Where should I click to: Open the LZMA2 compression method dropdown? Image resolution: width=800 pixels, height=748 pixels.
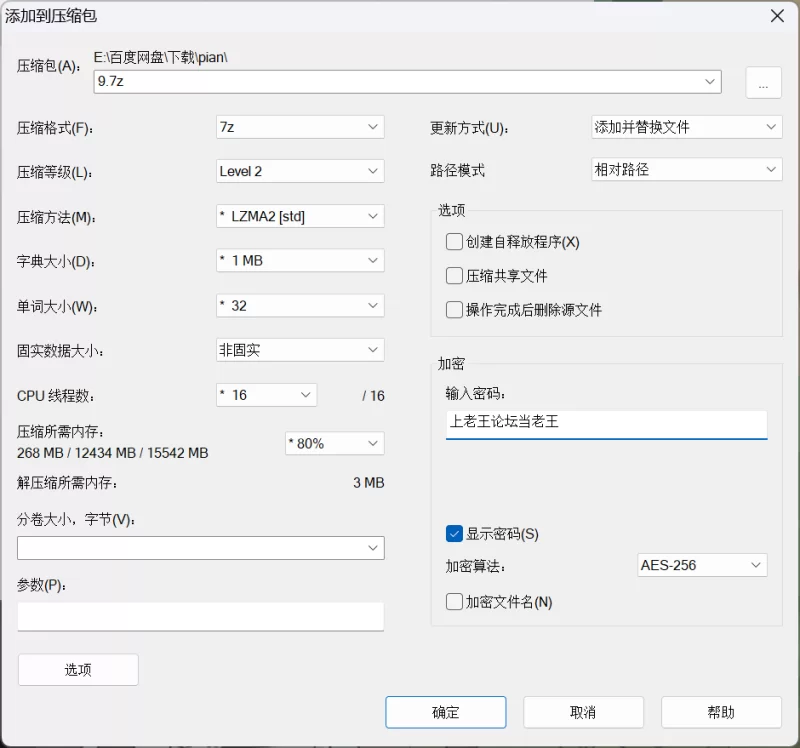pyautogui.click(x=300, y=216)
